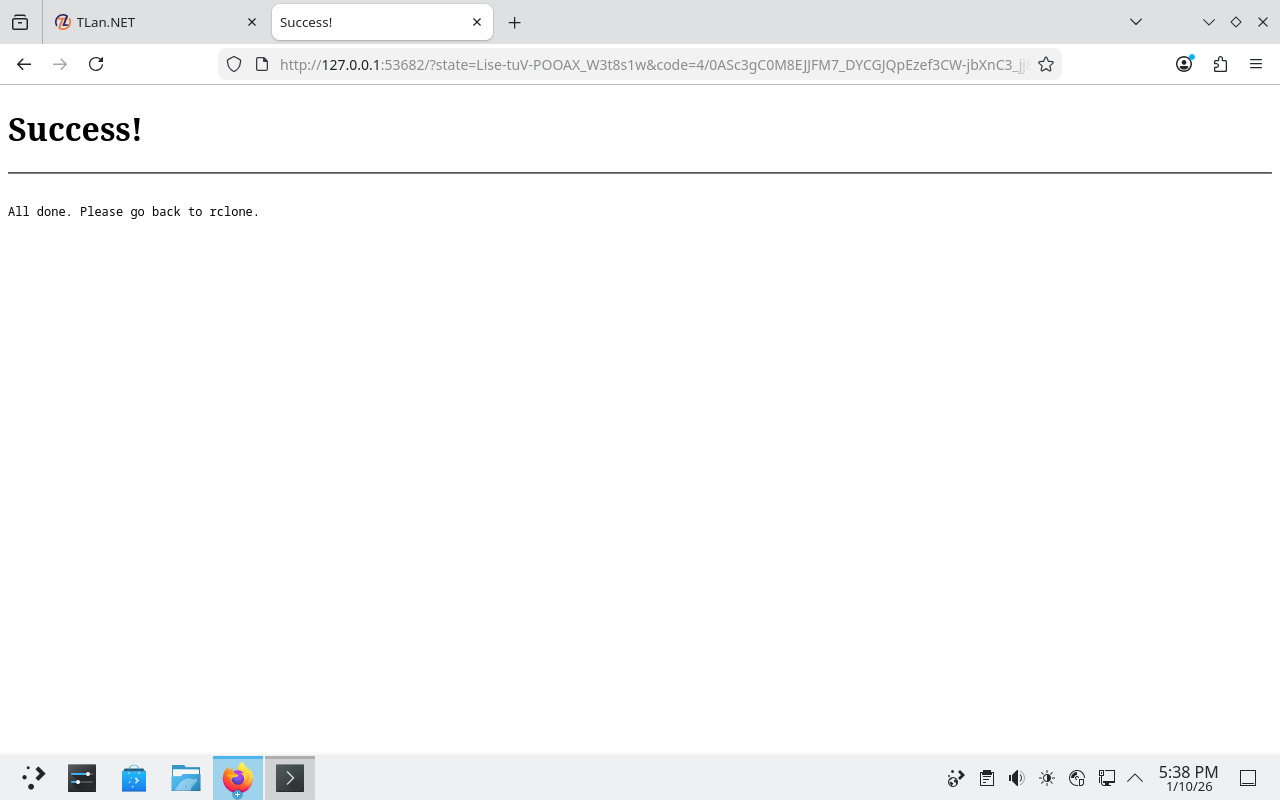Open the tracking protection shield
Viewport: 1280px width, 800px height.
pos(234,64)
